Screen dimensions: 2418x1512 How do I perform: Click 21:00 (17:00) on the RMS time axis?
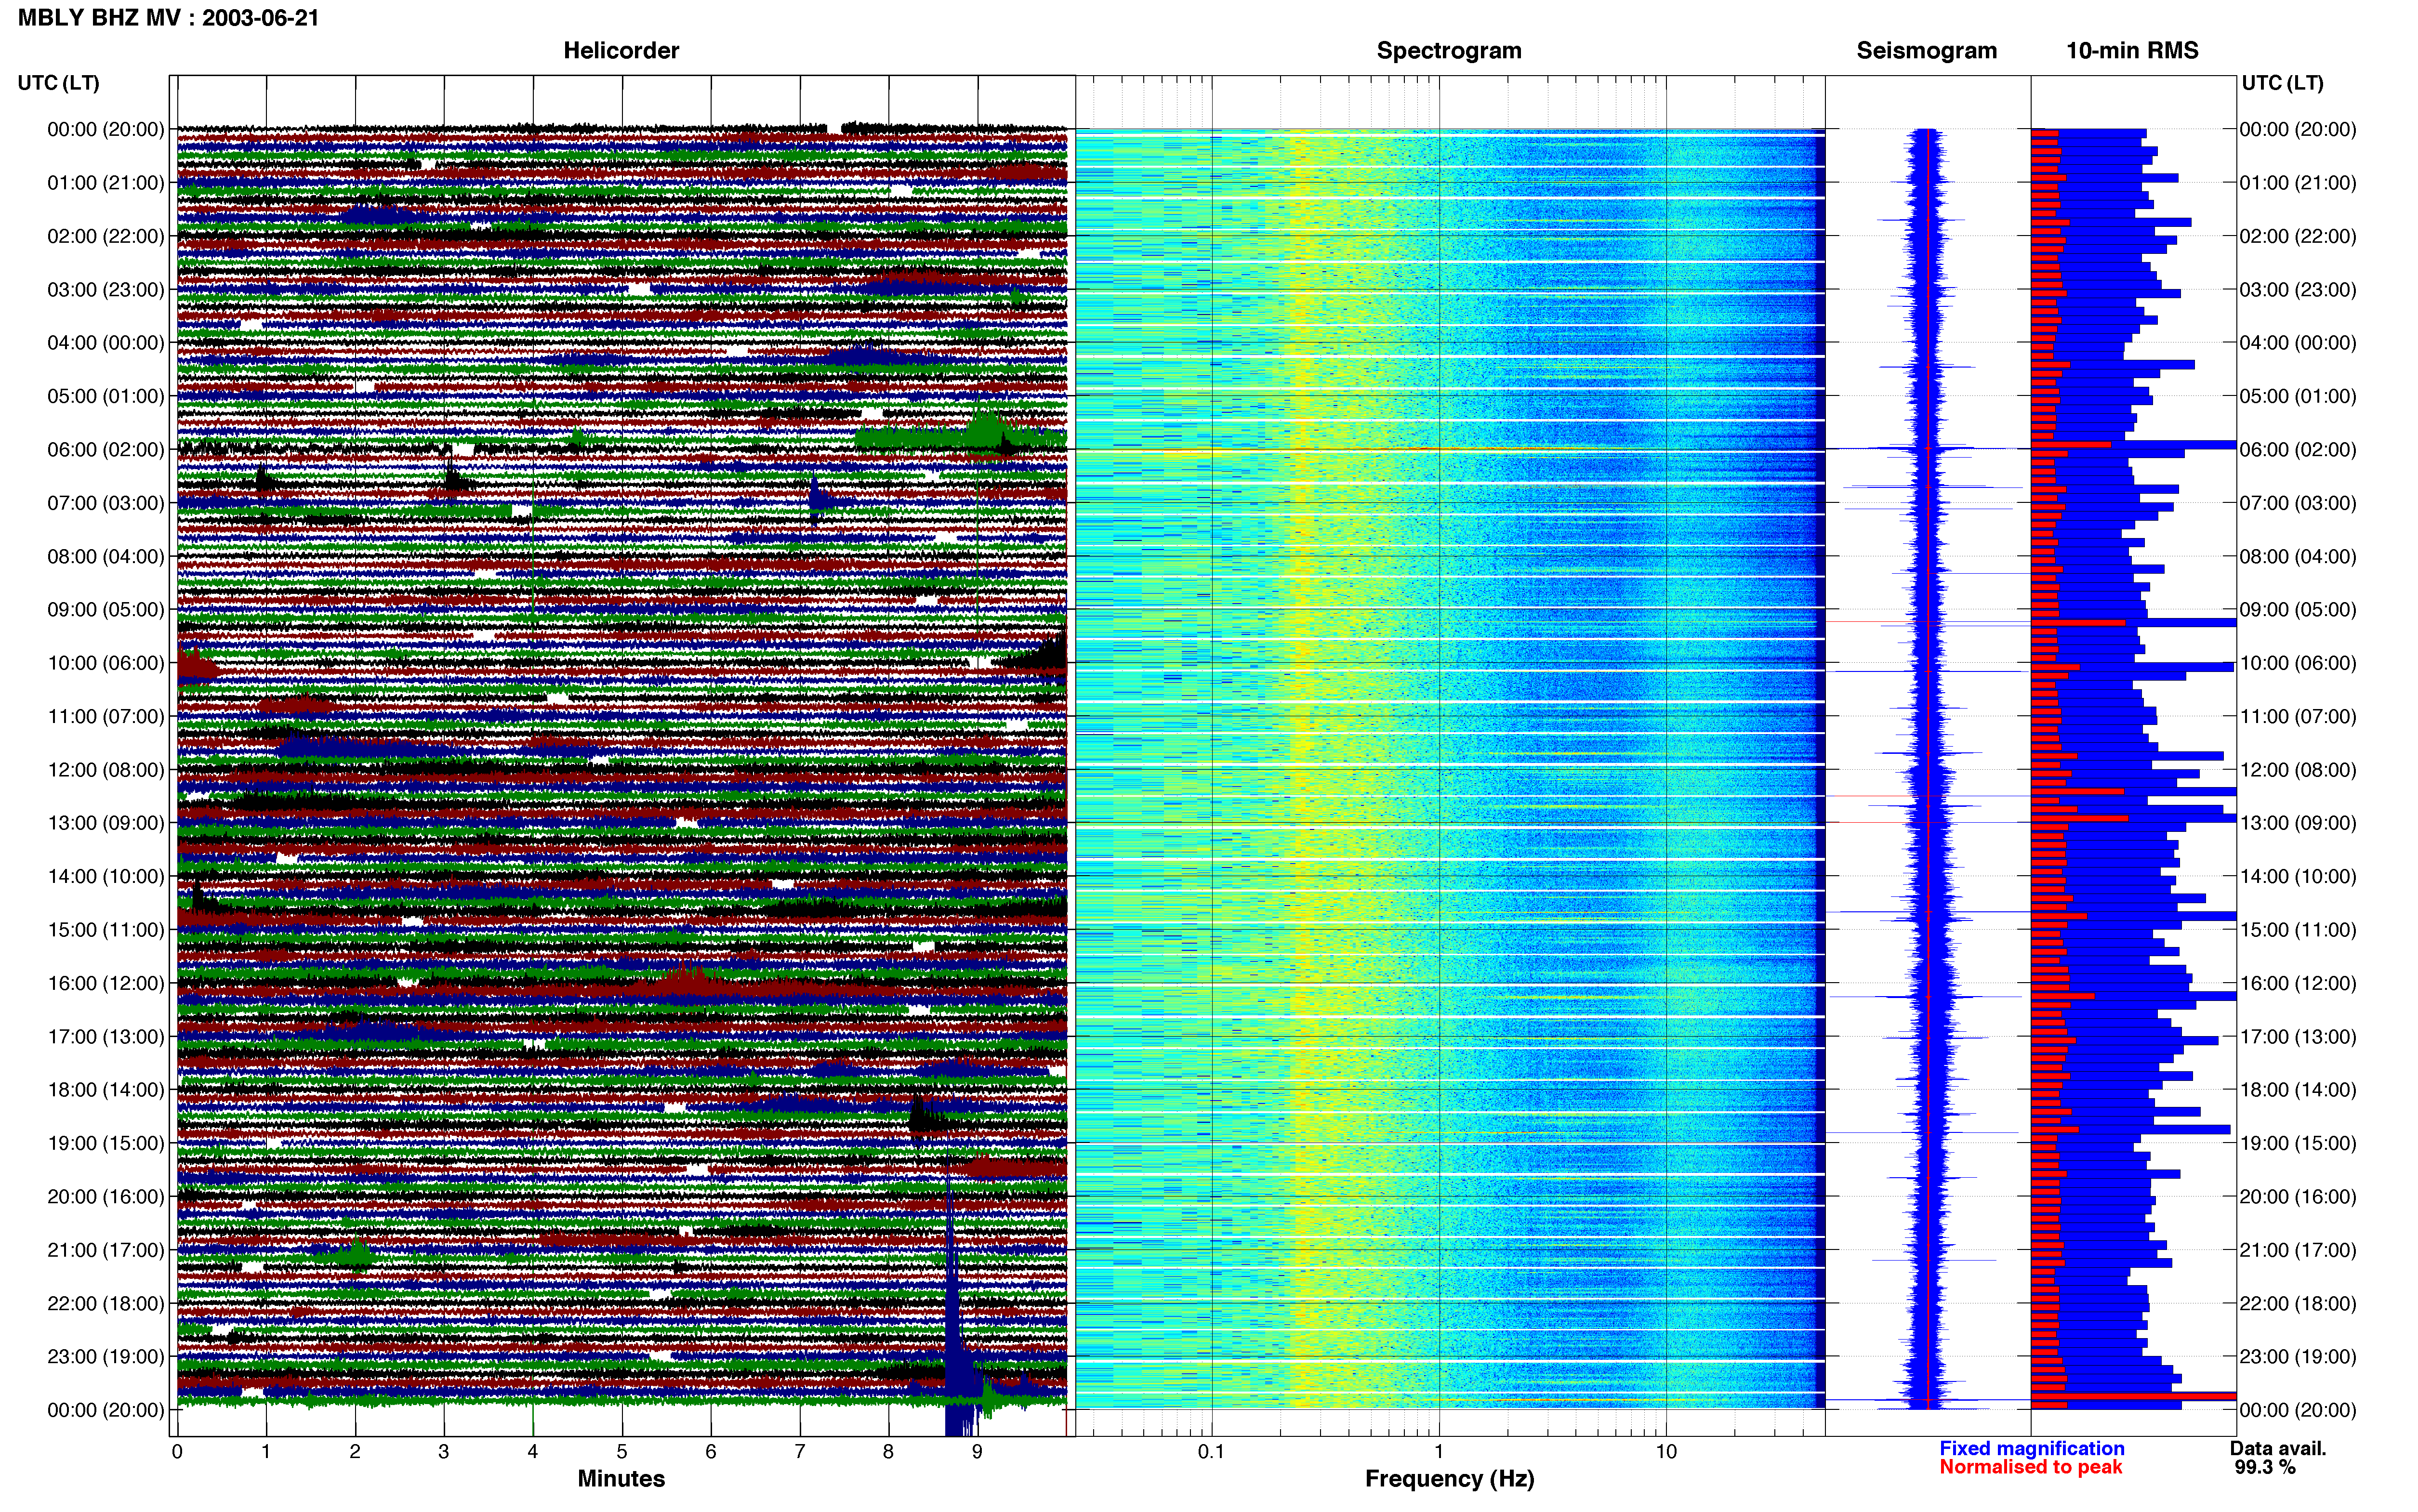pyautogui.click(x=2298, y=1249)
